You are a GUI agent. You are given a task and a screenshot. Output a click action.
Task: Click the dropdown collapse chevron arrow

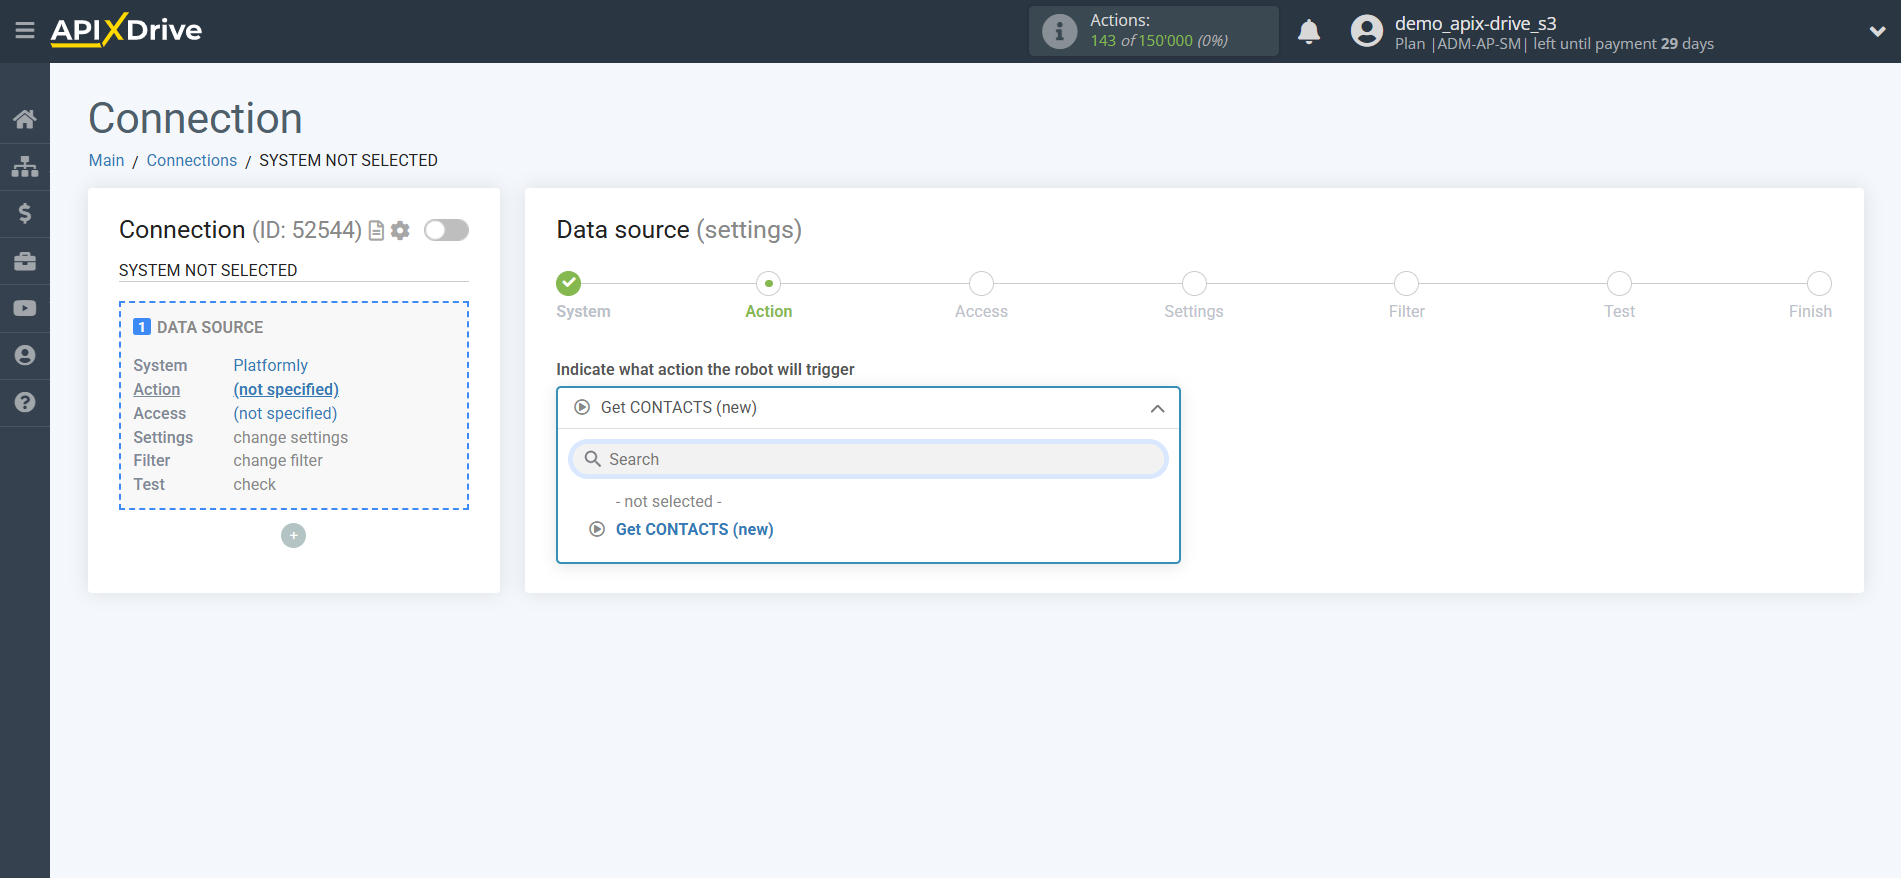click(x=1157, y=408)
